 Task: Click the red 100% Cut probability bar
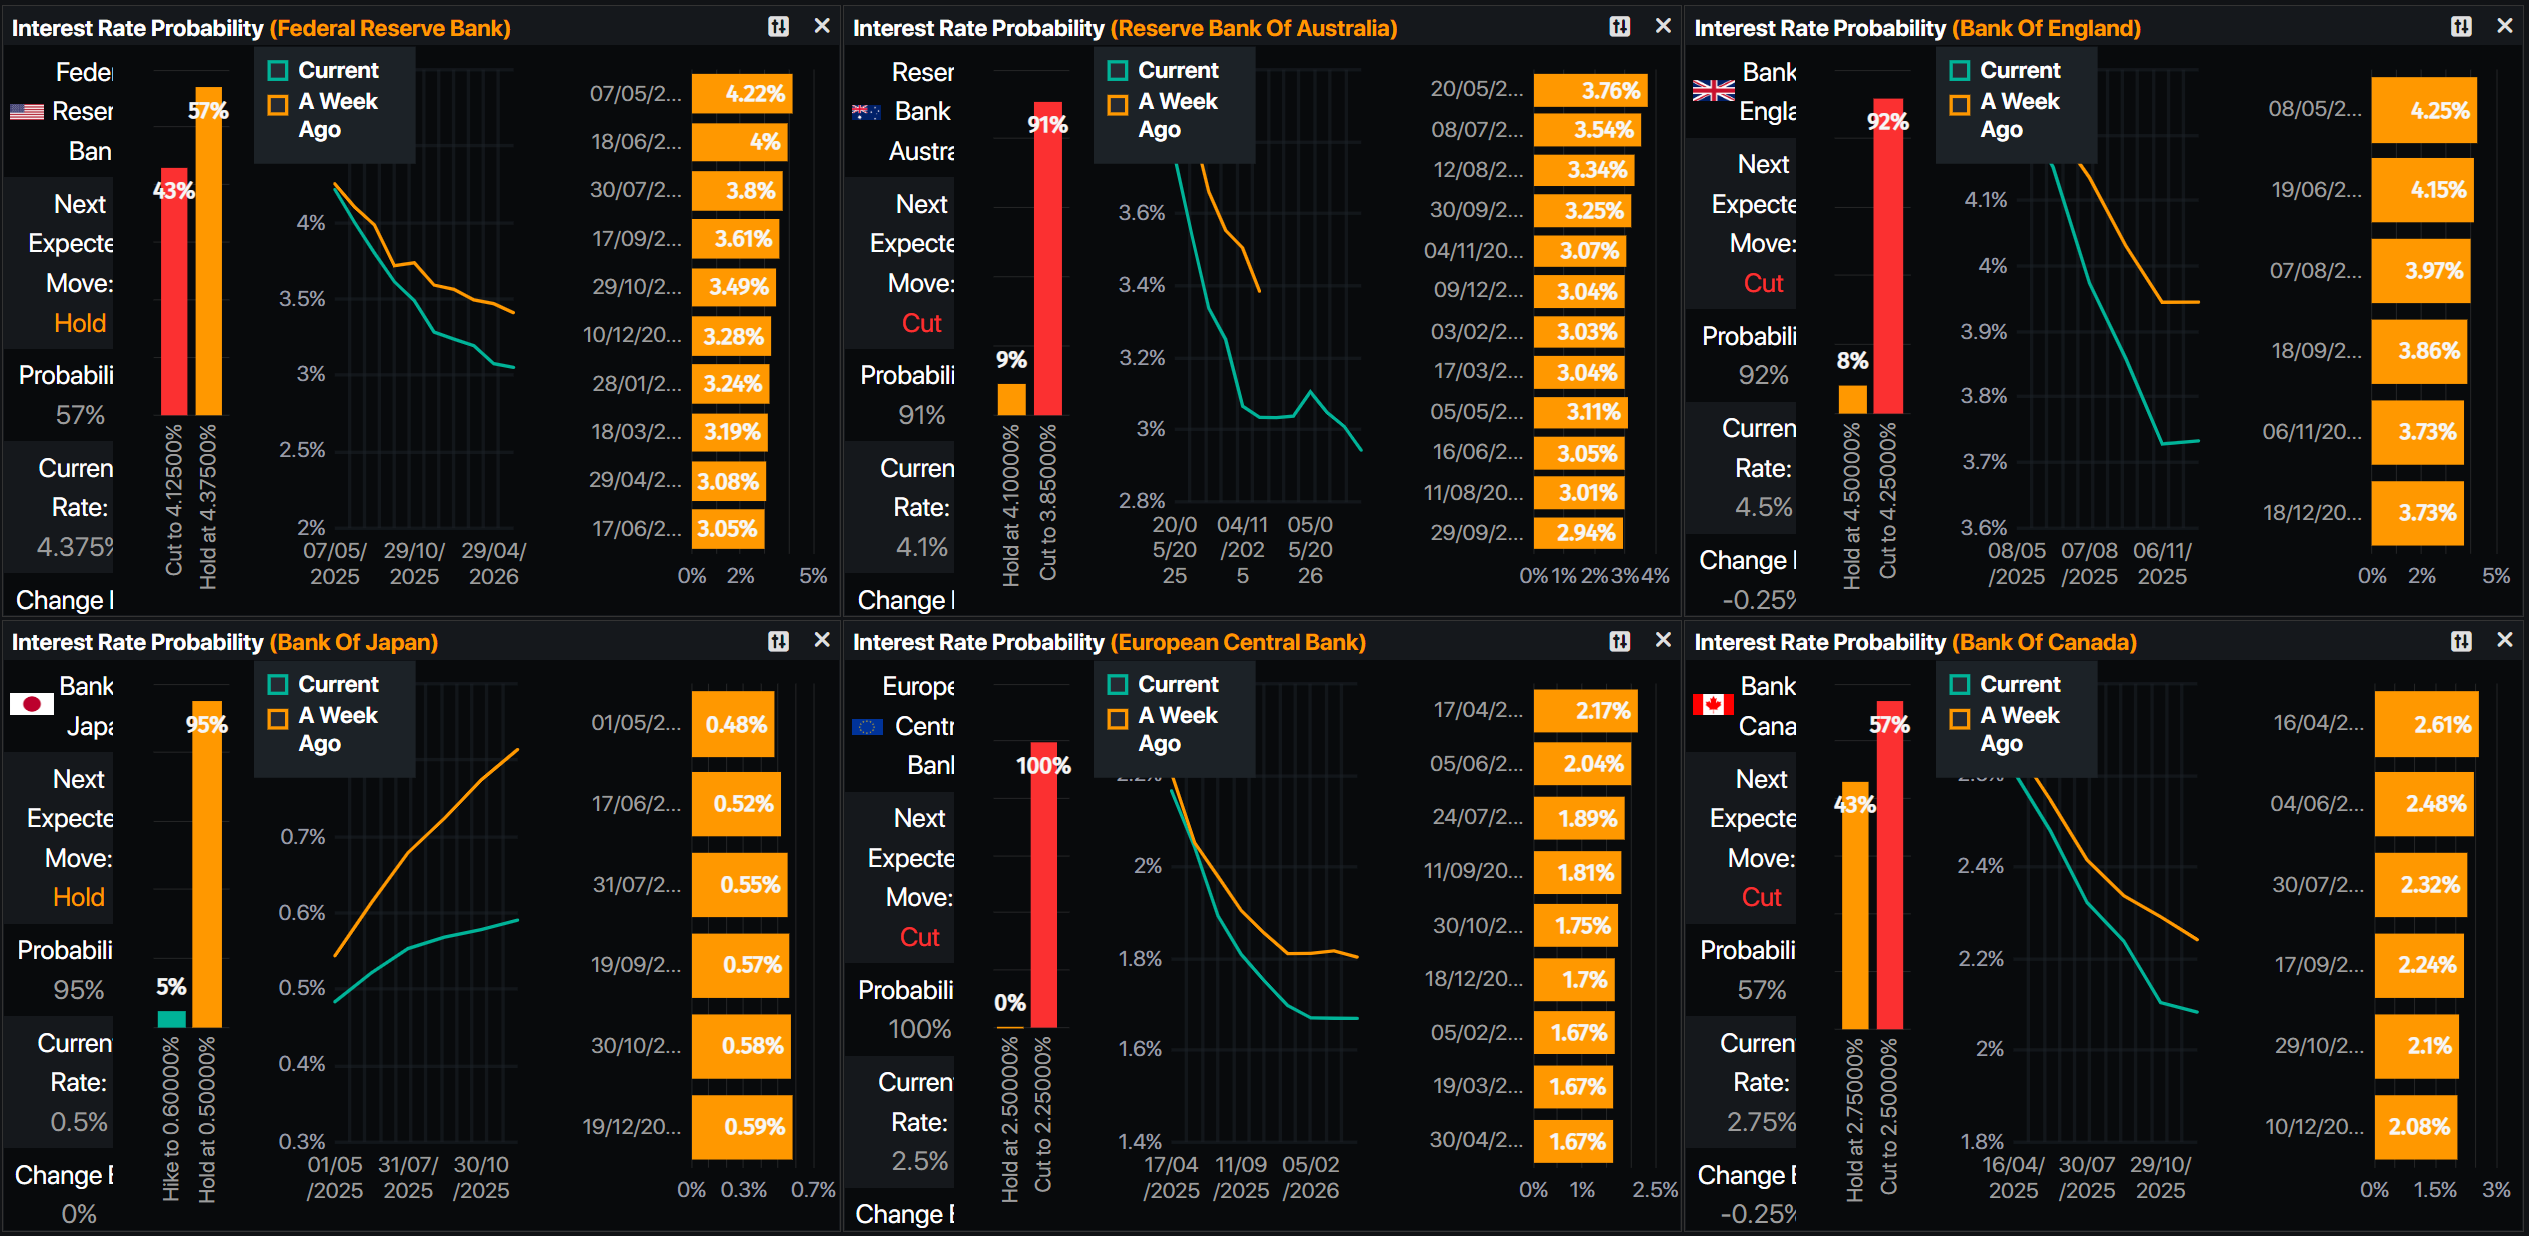[1044, 885]
